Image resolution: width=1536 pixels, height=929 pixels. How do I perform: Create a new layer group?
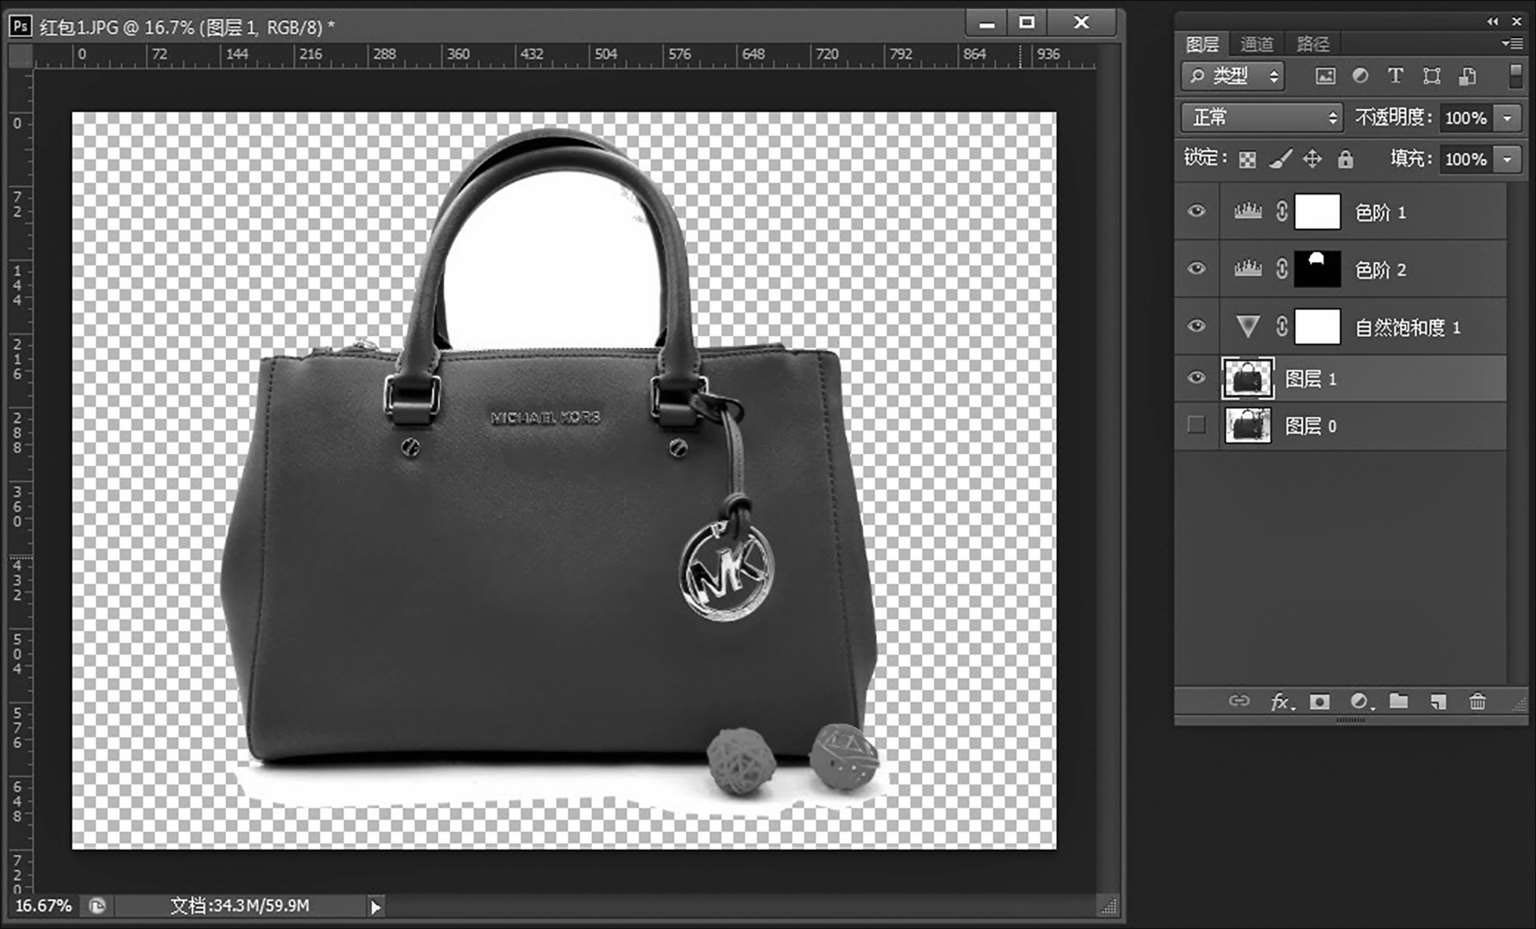click(1399, 701)
